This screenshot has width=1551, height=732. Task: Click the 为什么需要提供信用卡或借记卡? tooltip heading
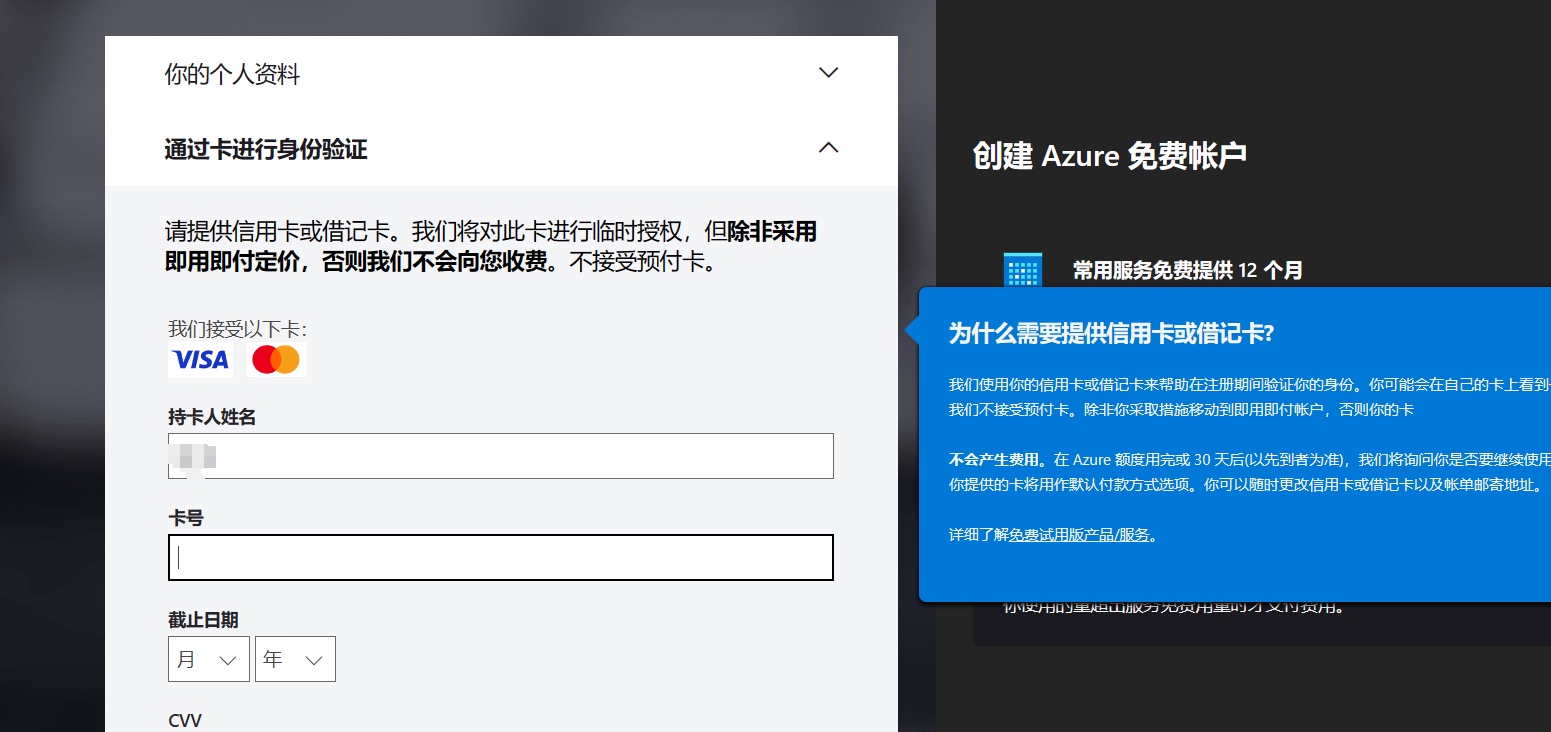[x=1111, y=334]
